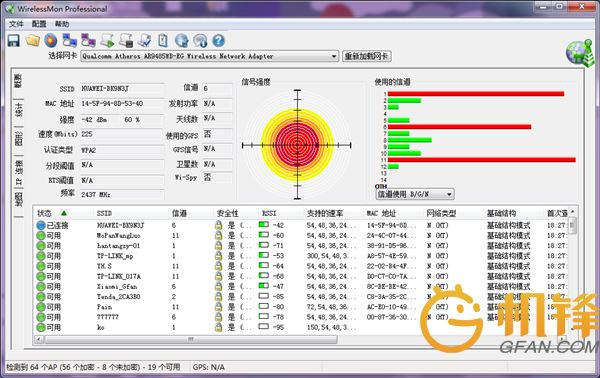The width and height of the screenshot is (600, 378).
Task: Select MAC address 24-4C-07-44 in MoFanWangLuo row
Action: click(x=391, y=236)
